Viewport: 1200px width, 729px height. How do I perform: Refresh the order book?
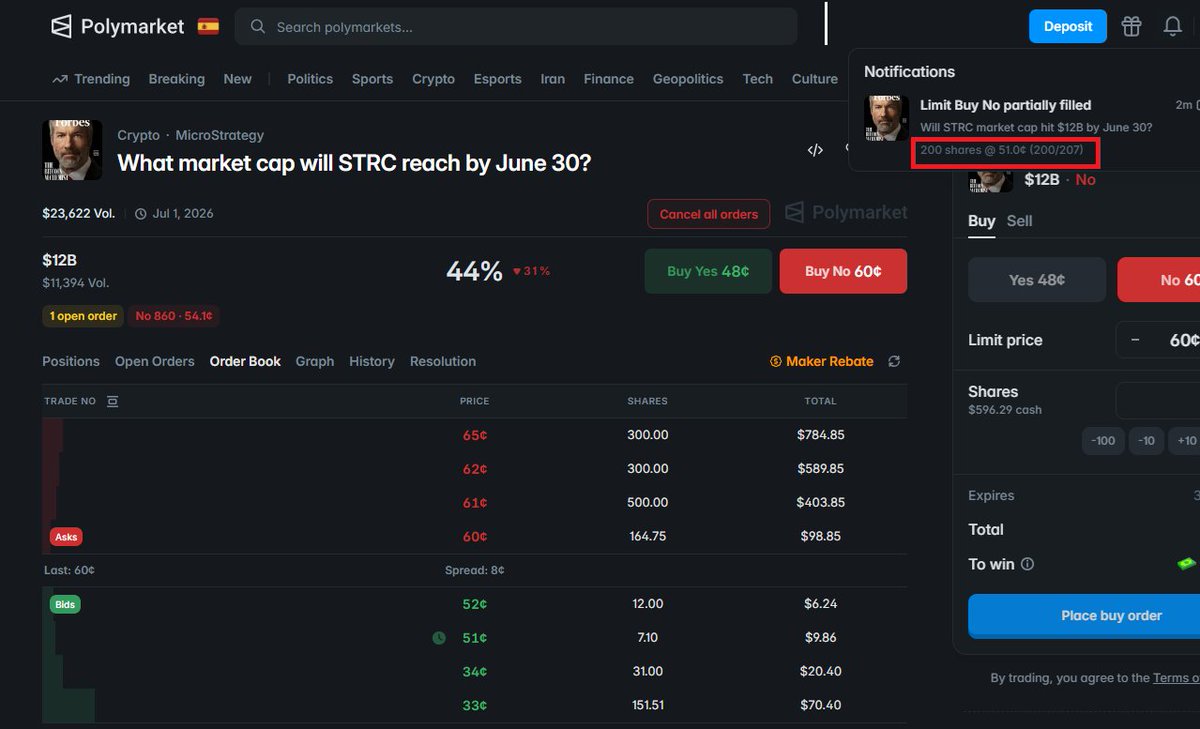[x=894, y=361]
